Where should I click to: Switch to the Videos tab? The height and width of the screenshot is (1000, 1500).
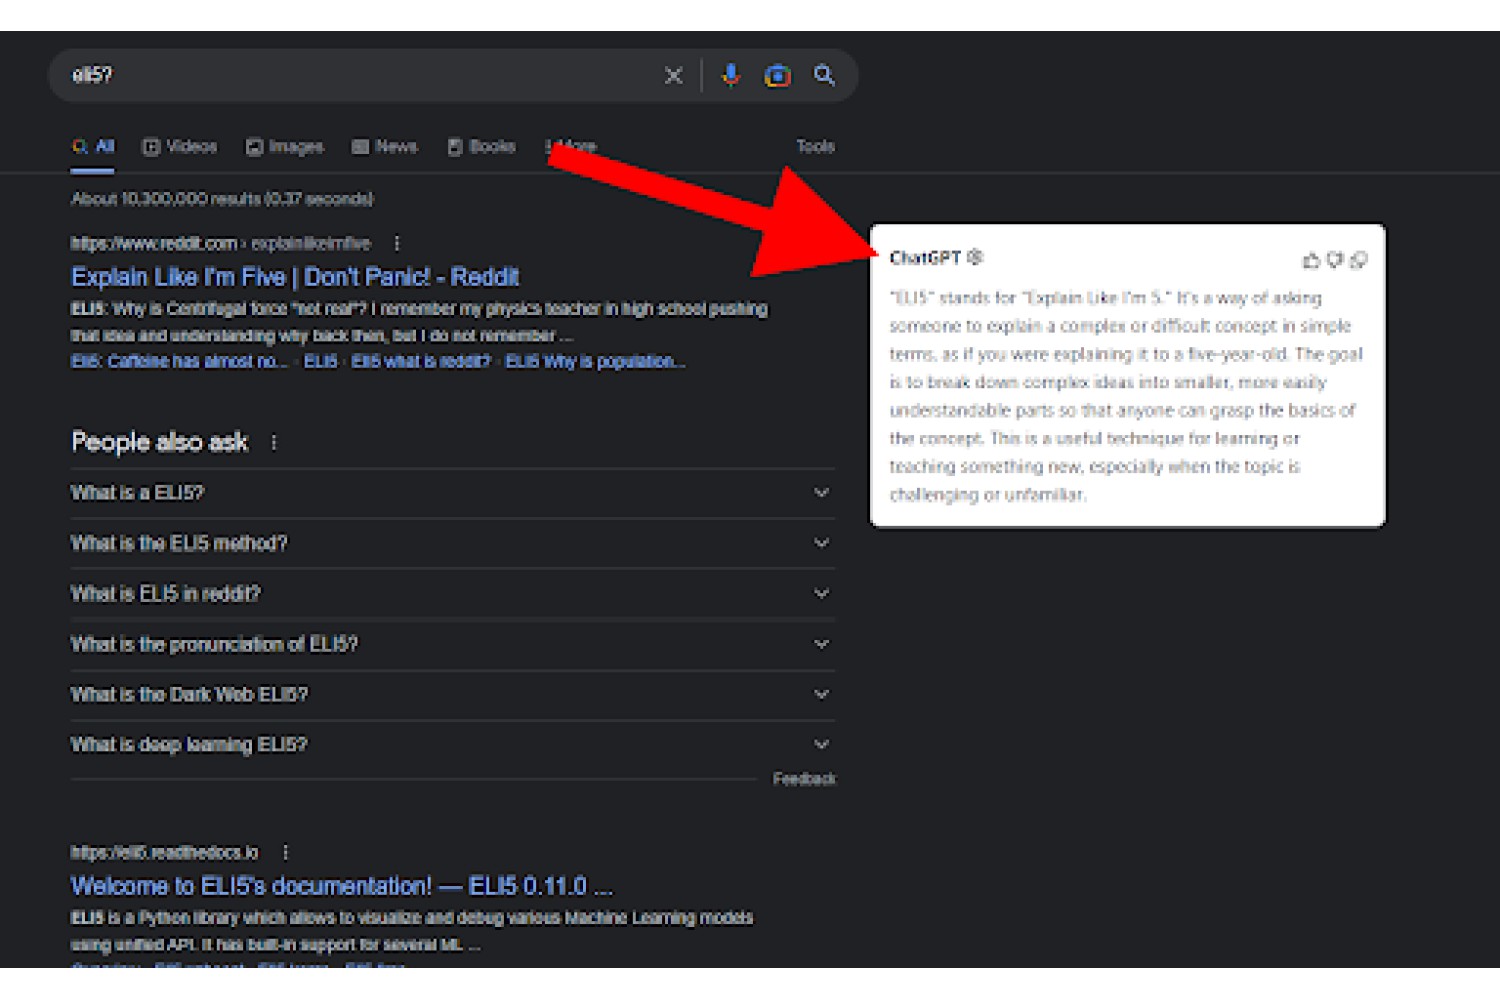click(x=180, y=147)
